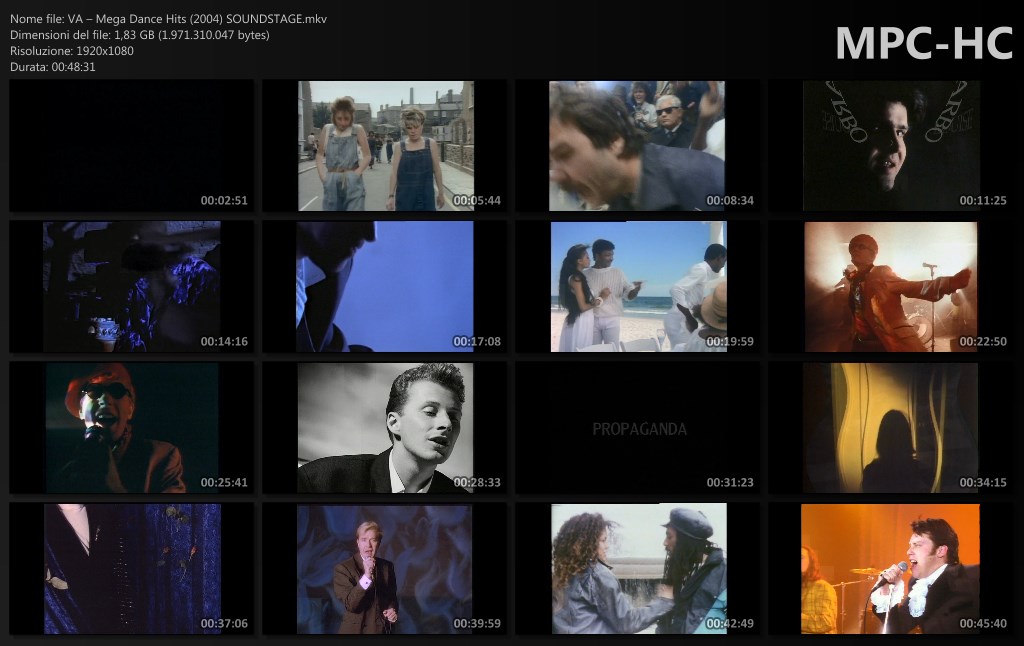Click the 'Durata: 00:48:31' text
This screenshot has height=646, width=1024.
tap(53, 67)
